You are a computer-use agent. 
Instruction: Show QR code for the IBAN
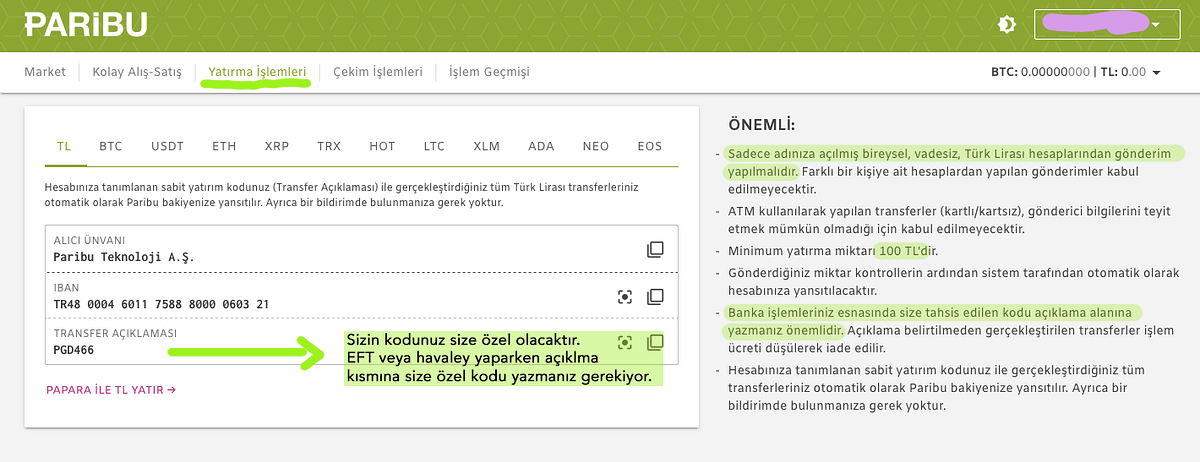coord(625,296)
